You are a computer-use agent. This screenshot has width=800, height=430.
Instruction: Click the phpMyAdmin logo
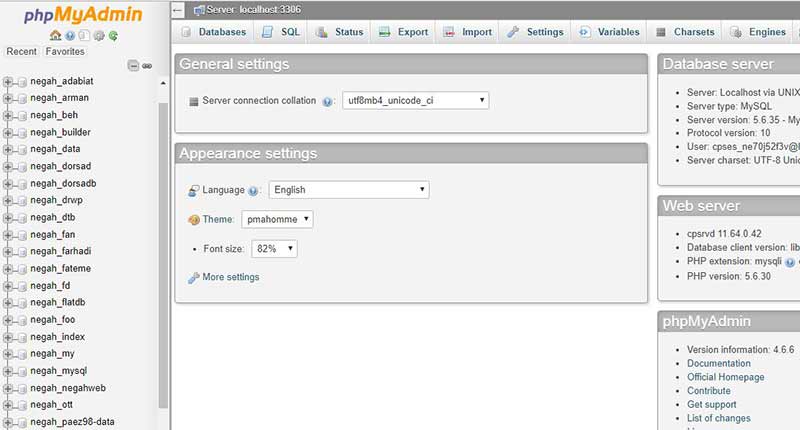(x=83, y=15)
